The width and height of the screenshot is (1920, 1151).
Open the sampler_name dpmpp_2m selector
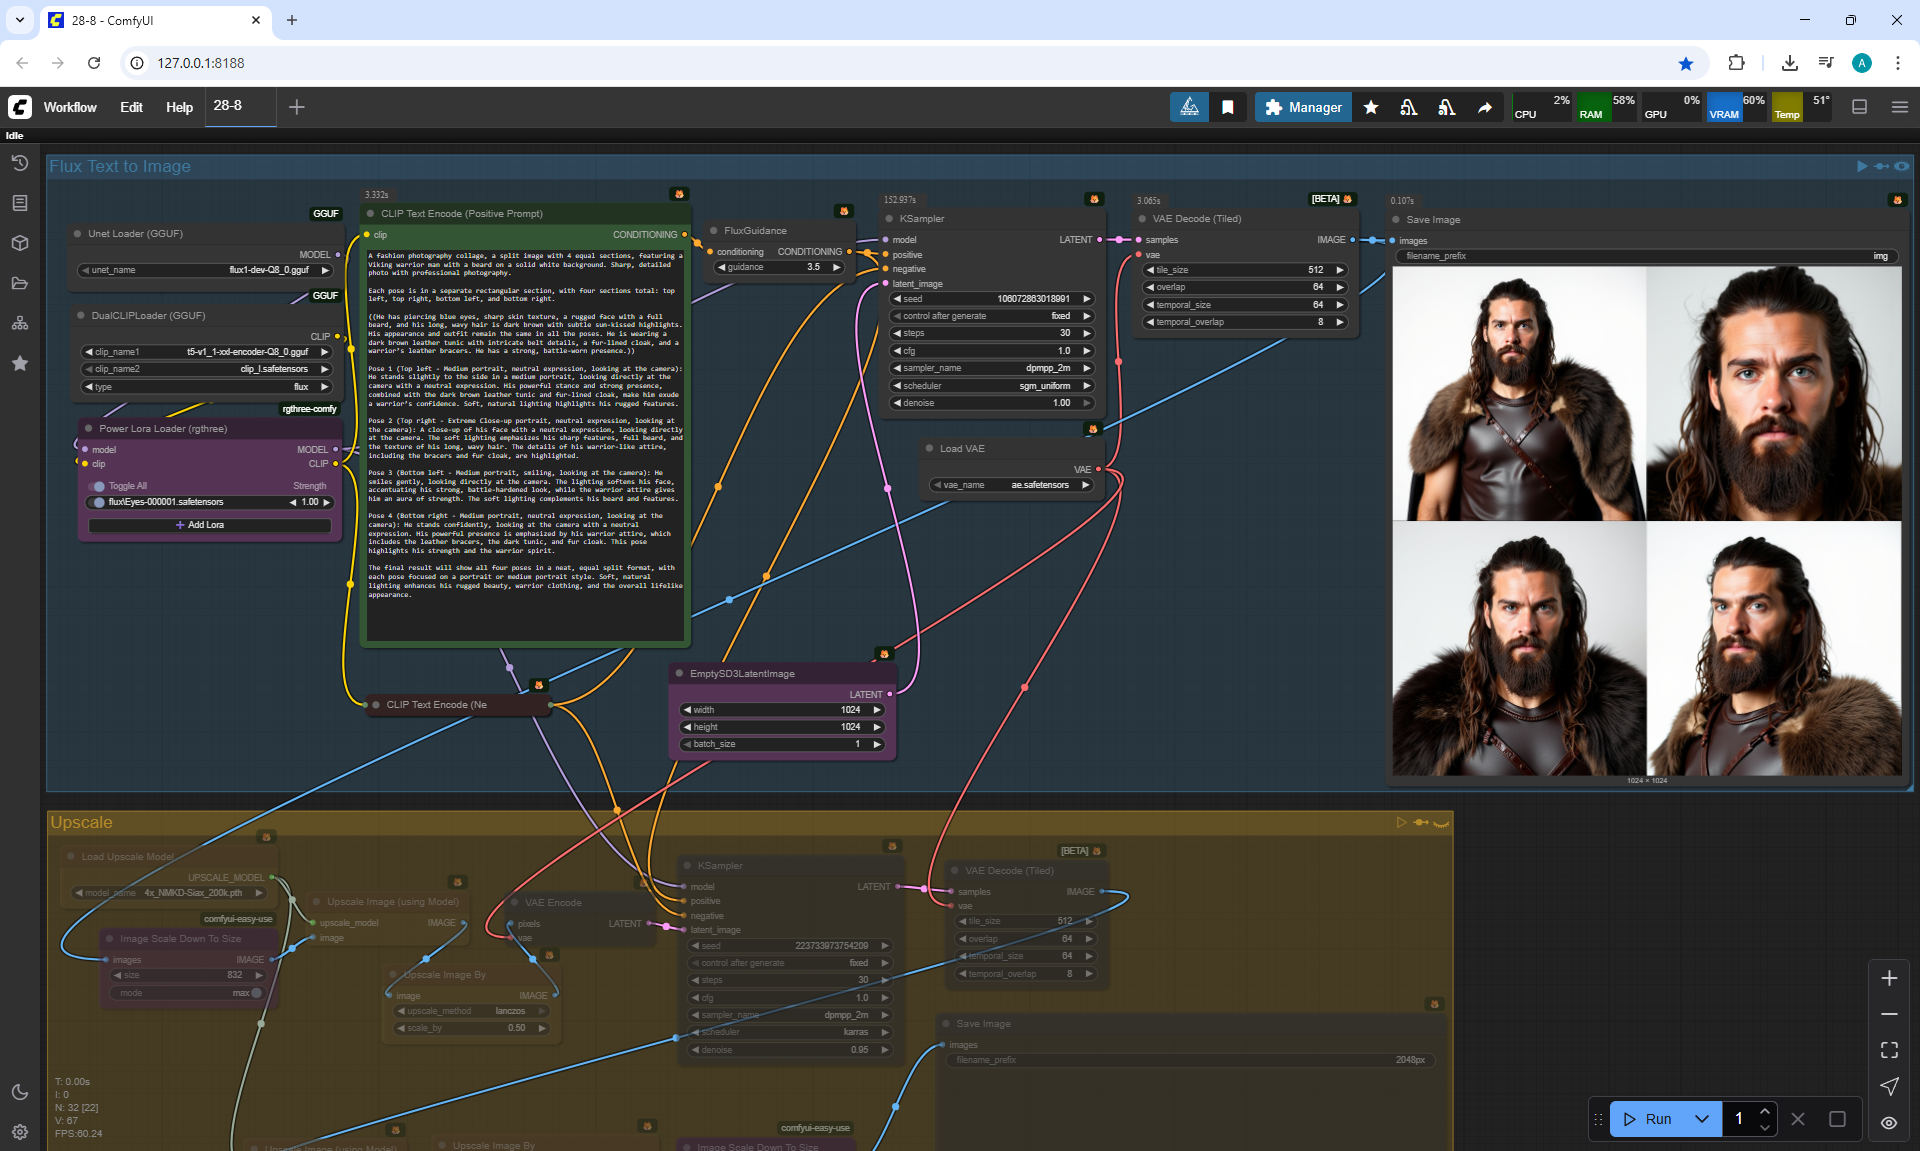[990, 368]
